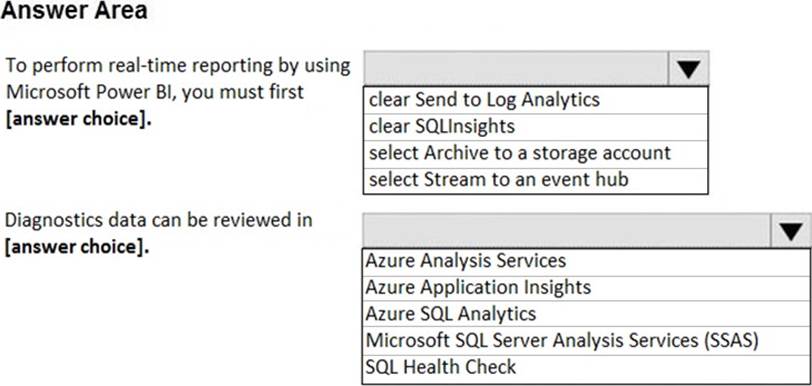Click the empty diagnostics answer combo box

(567, 231)
